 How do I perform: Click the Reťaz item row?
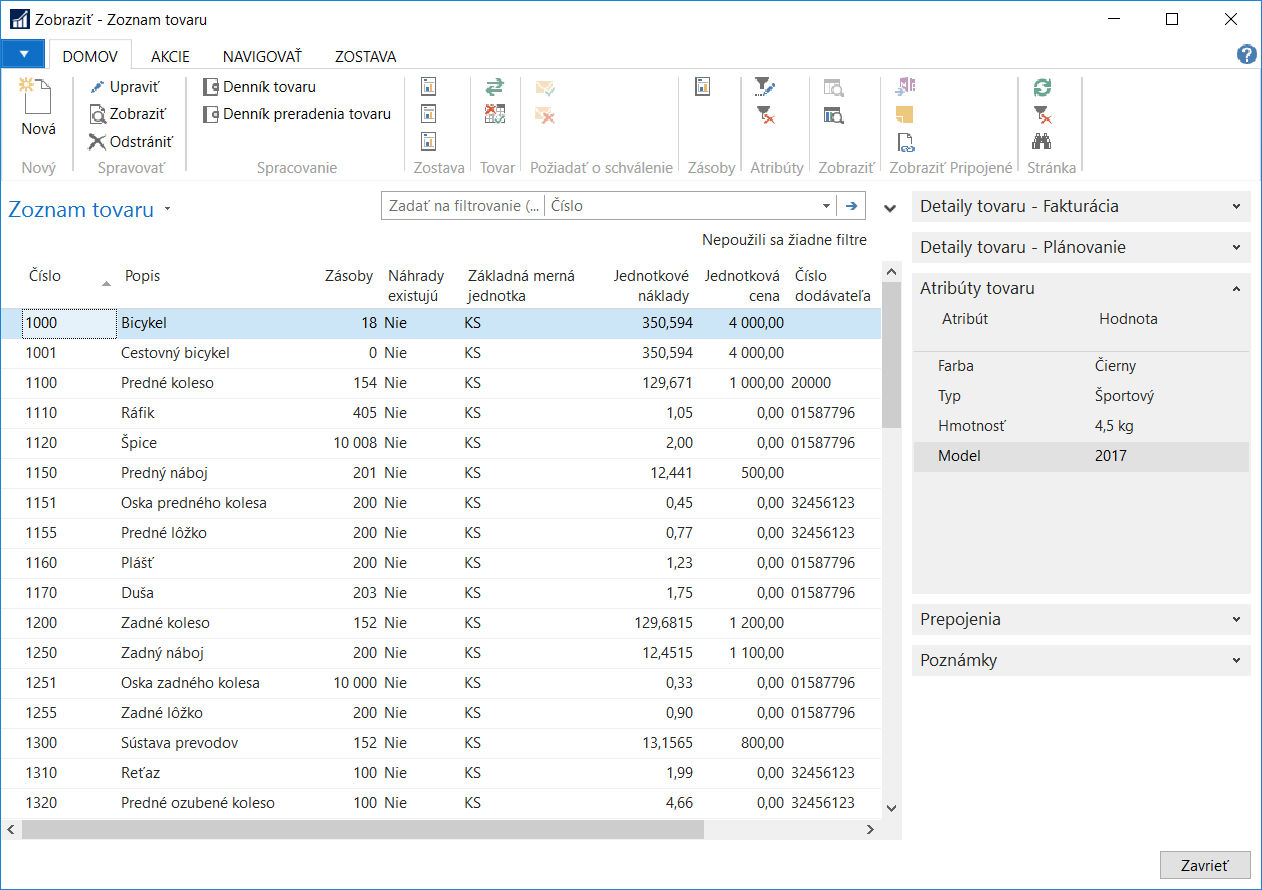coord(440,773)
